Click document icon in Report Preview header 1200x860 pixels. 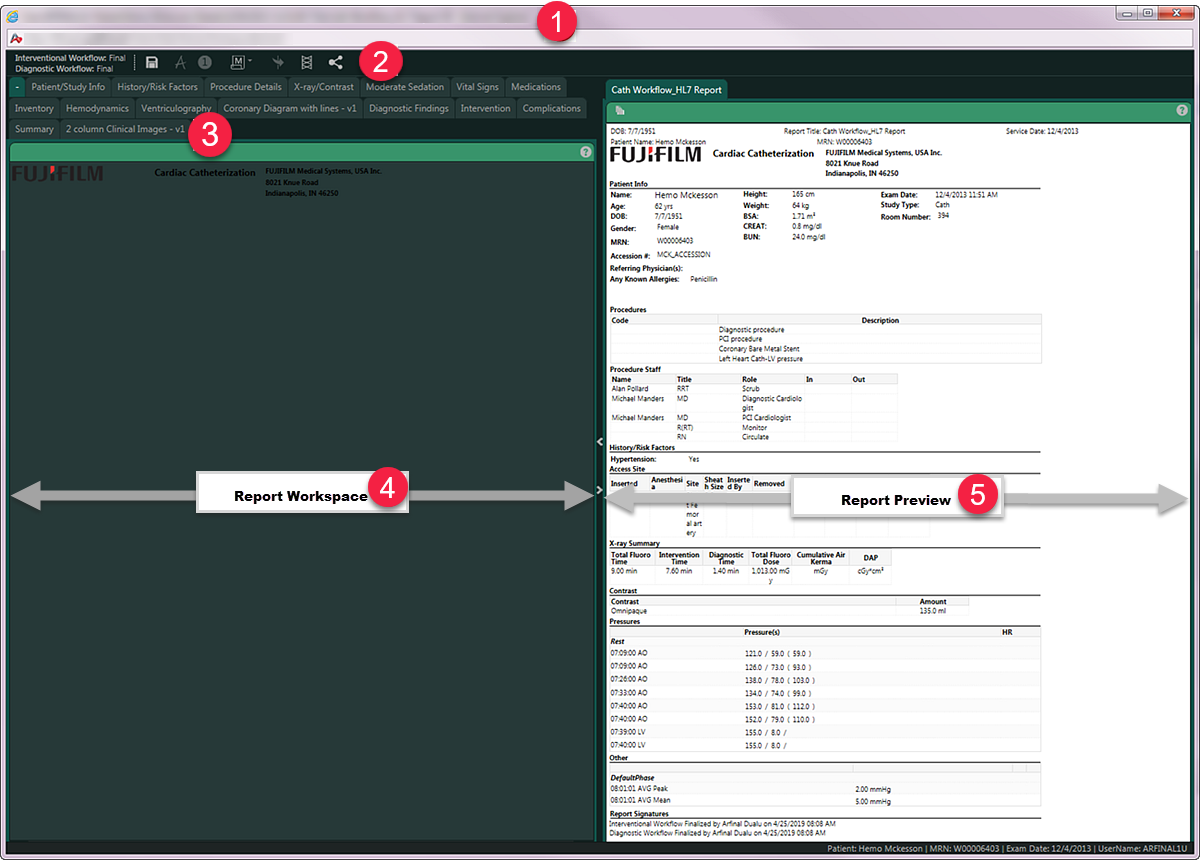620,110
